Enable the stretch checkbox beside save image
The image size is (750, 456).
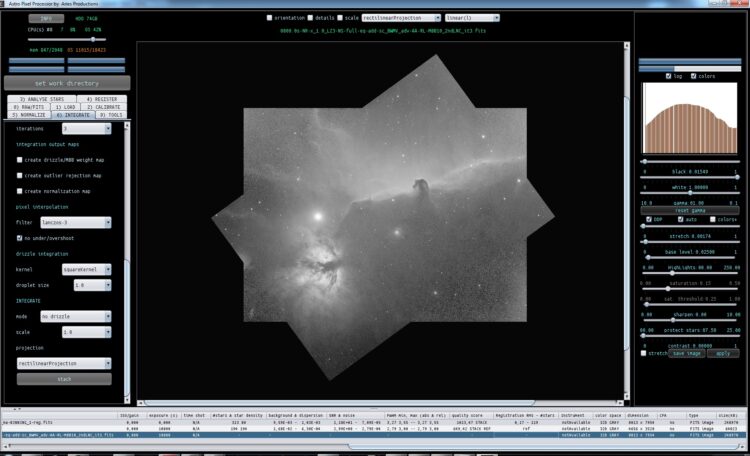click(x=643, y=353)
